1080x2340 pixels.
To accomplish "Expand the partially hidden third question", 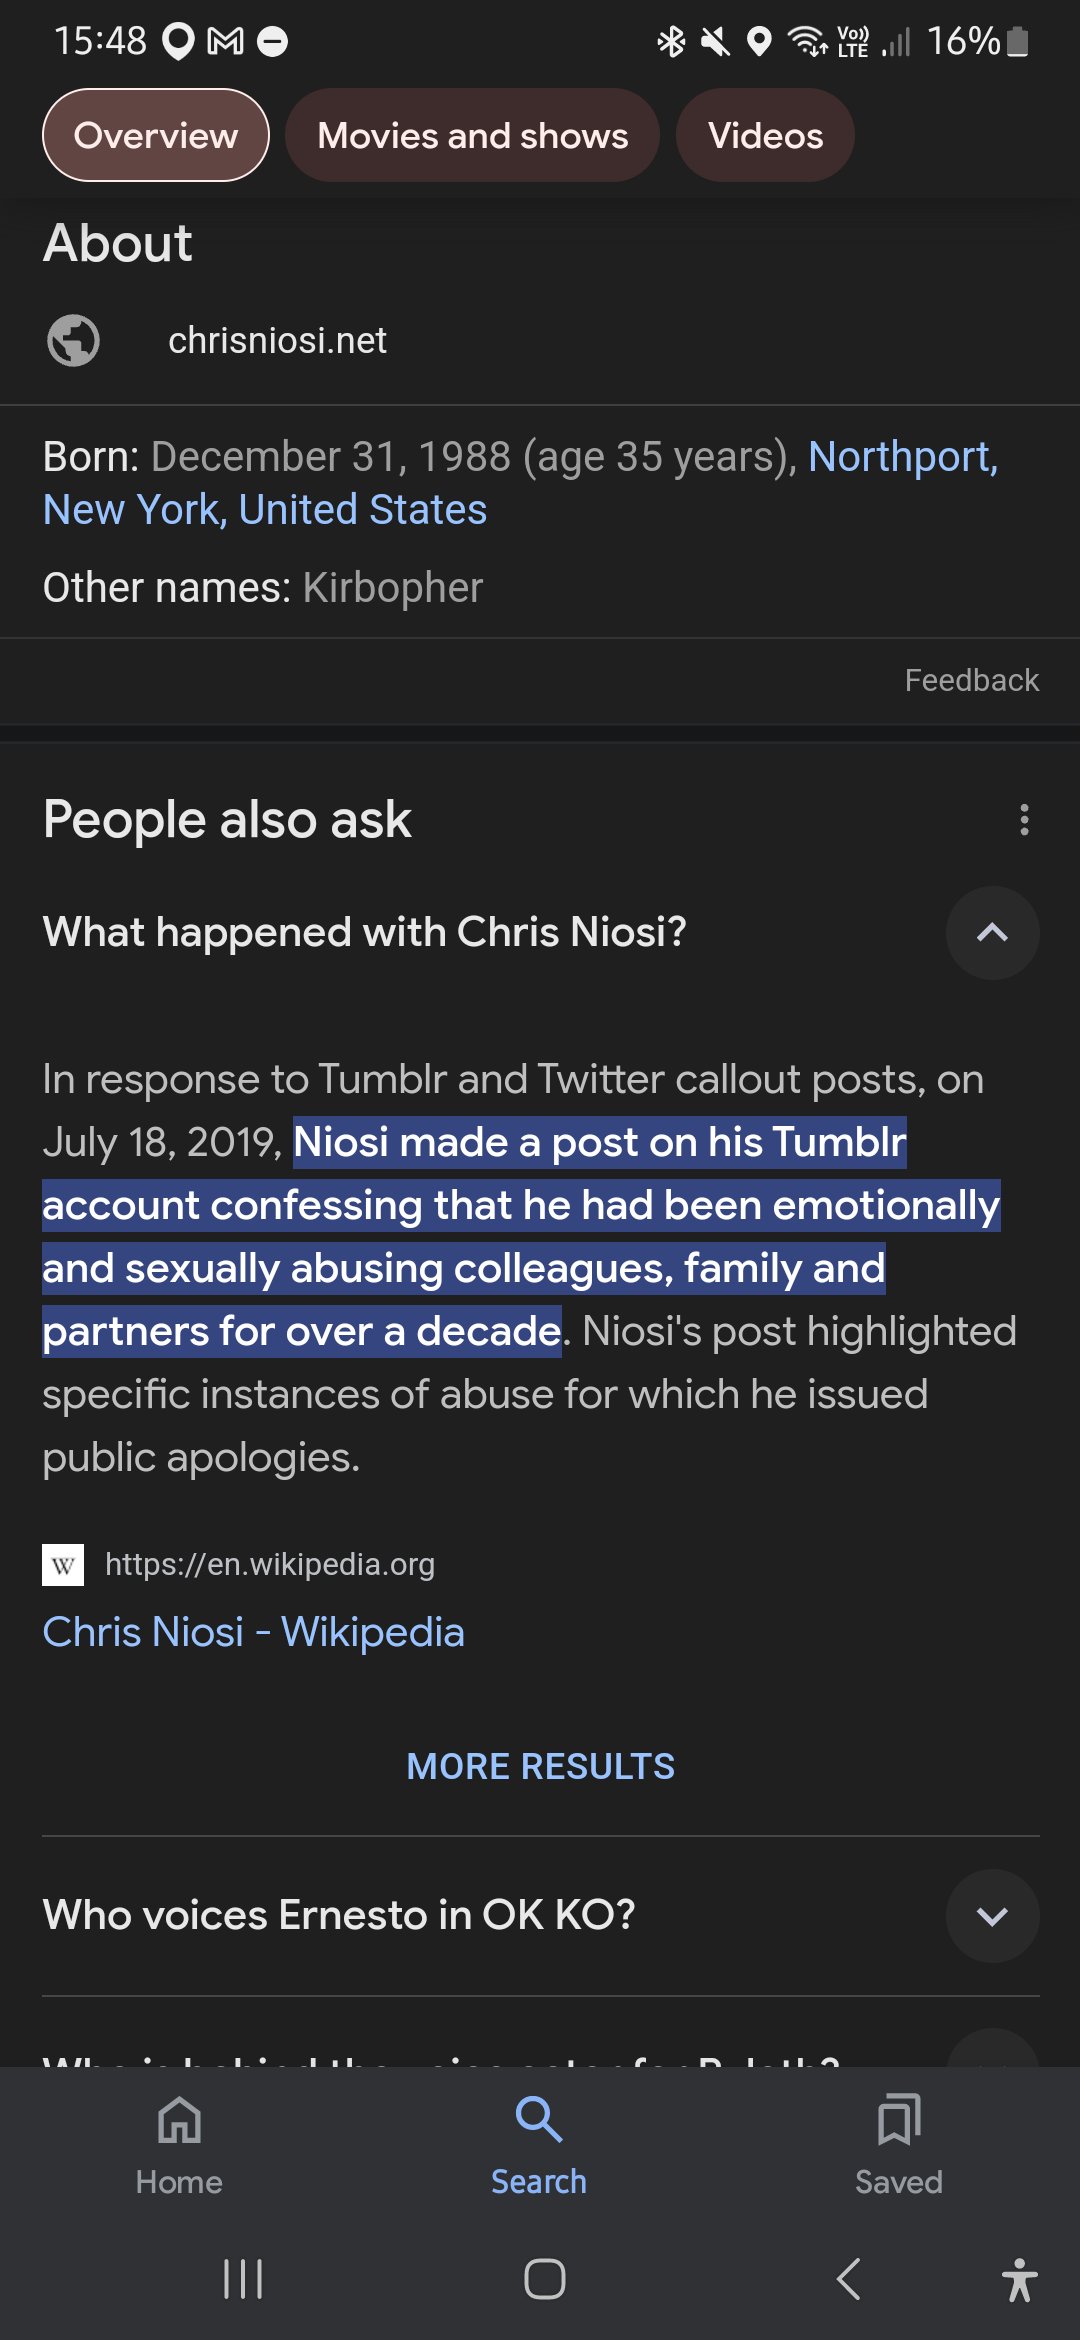I will pyautogui.click(x=992, y=2050).
